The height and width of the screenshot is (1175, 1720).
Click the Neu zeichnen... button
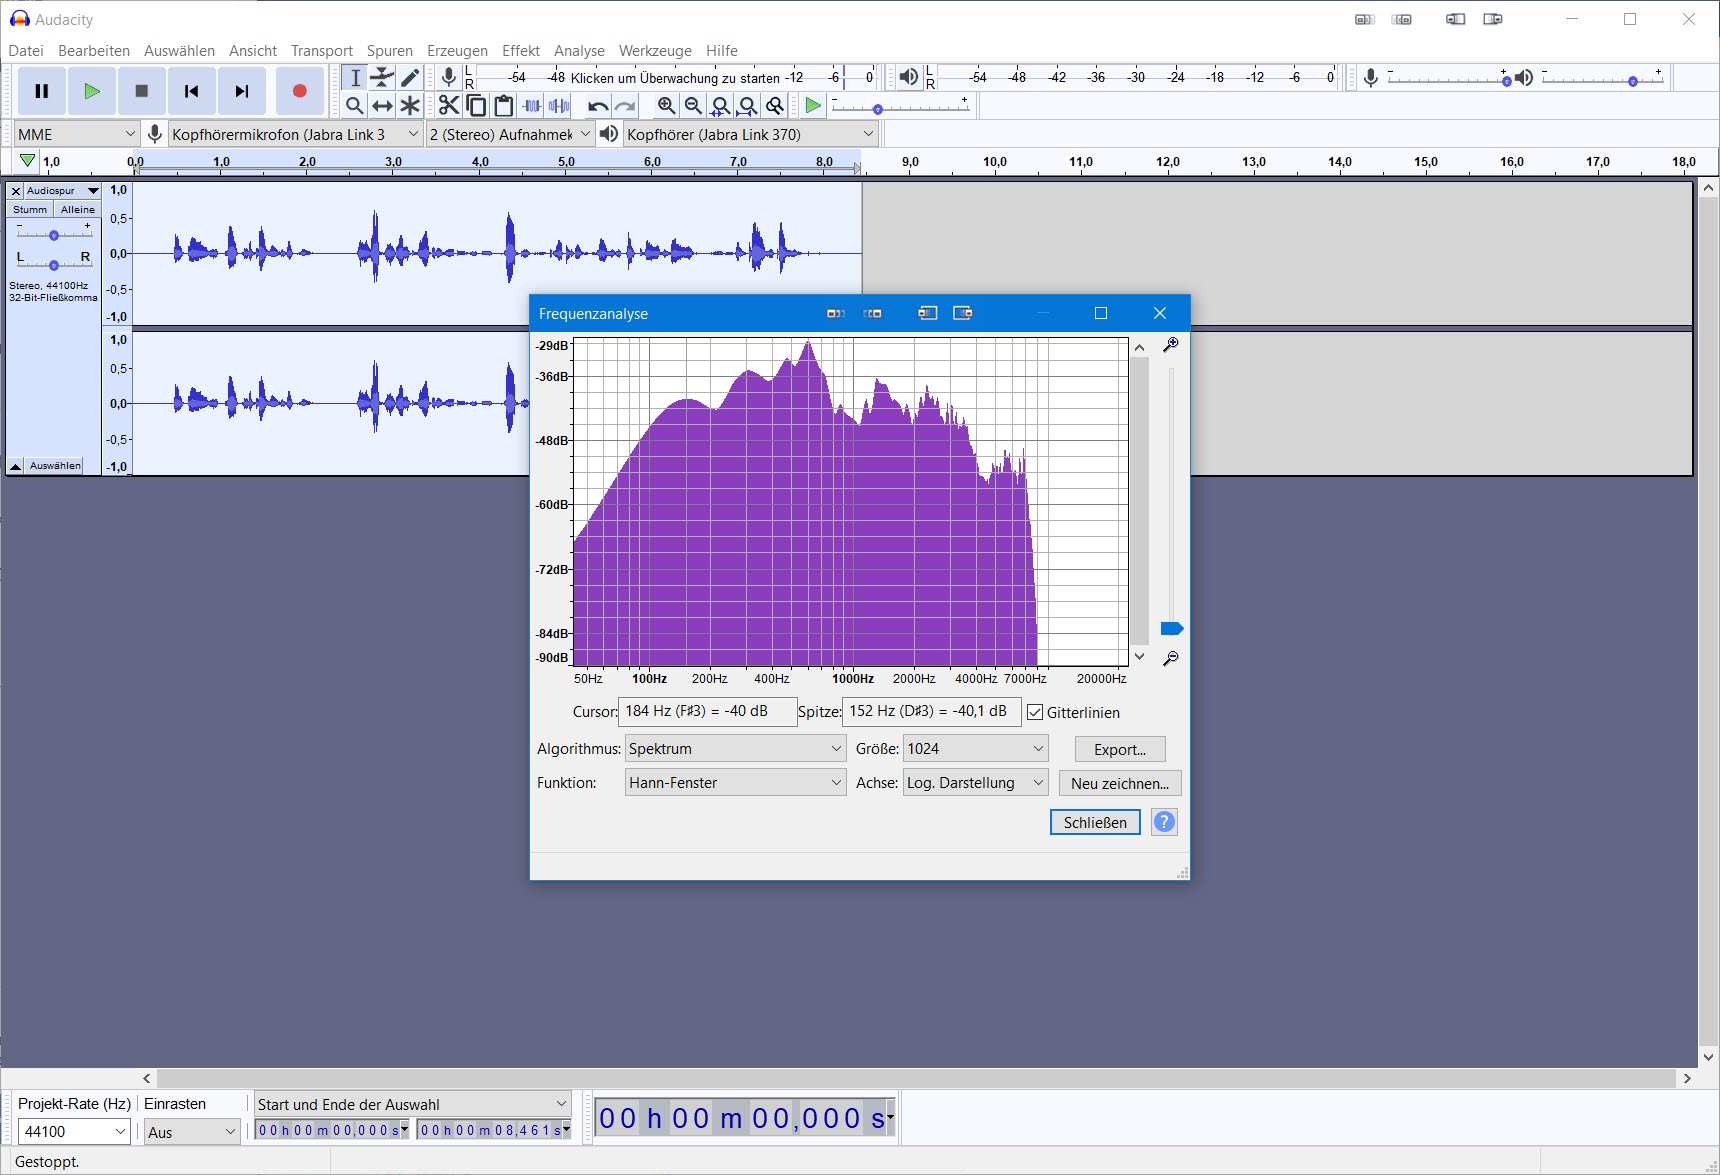(x=1120, y=783)
